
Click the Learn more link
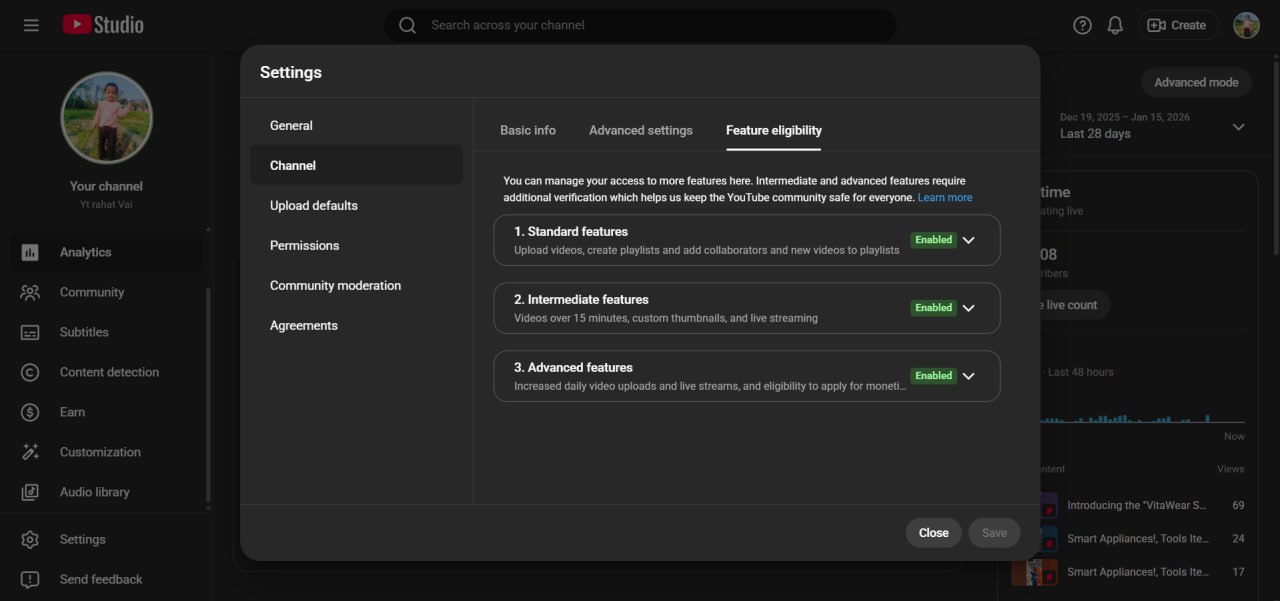[x=945, y=198]
